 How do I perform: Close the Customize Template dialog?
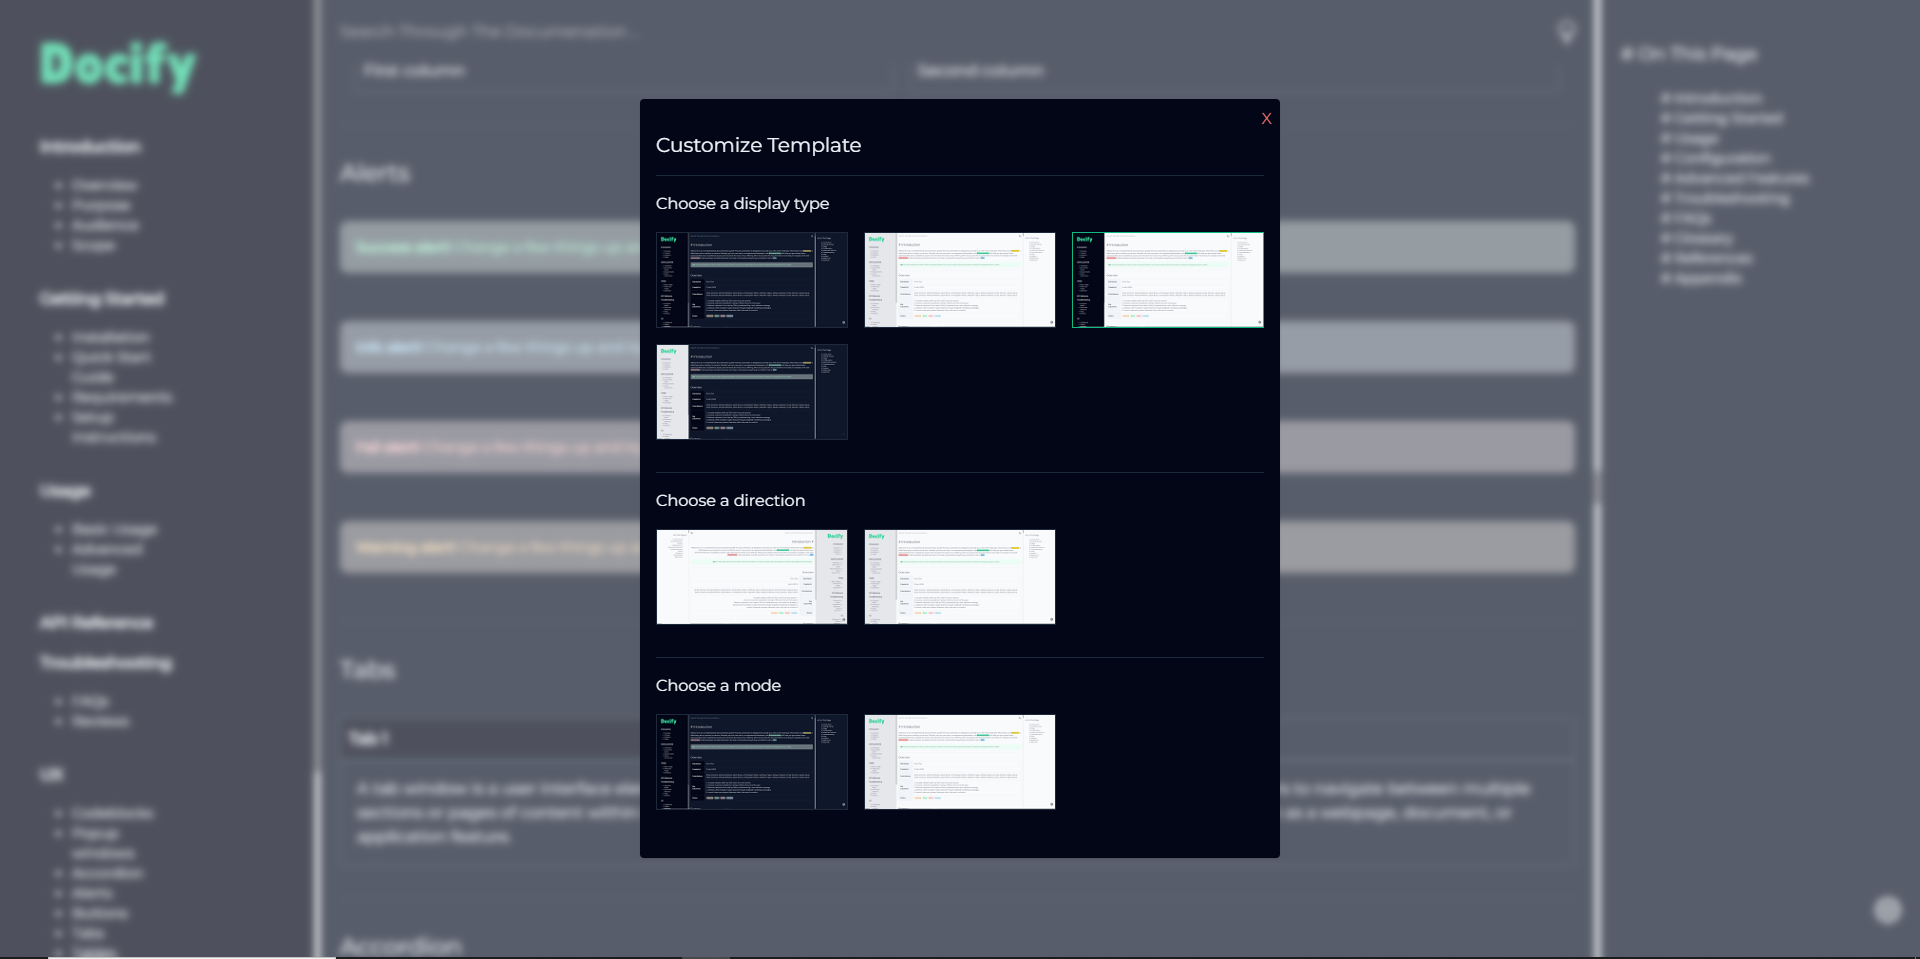coord(1266,118)
